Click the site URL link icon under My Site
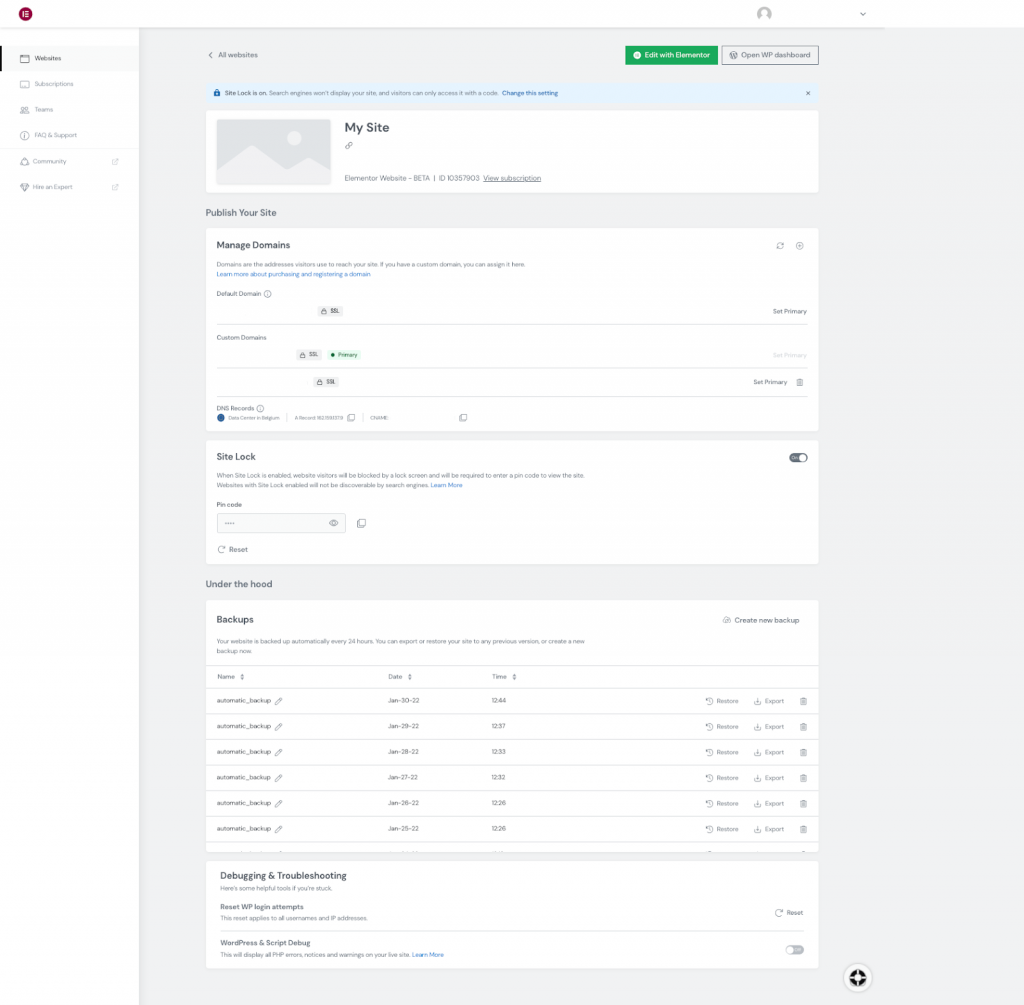The height and width of the screenshot is (1005, 1024). click(x=349, y=146)
